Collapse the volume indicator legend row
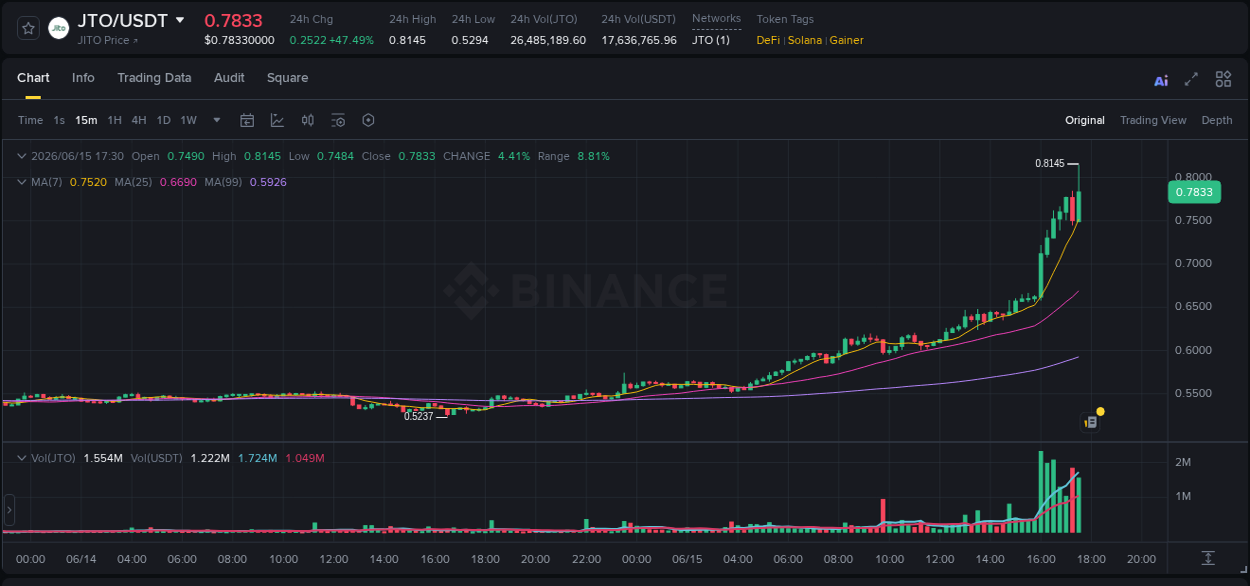The image size is (1250, 586). pos(21,458)
